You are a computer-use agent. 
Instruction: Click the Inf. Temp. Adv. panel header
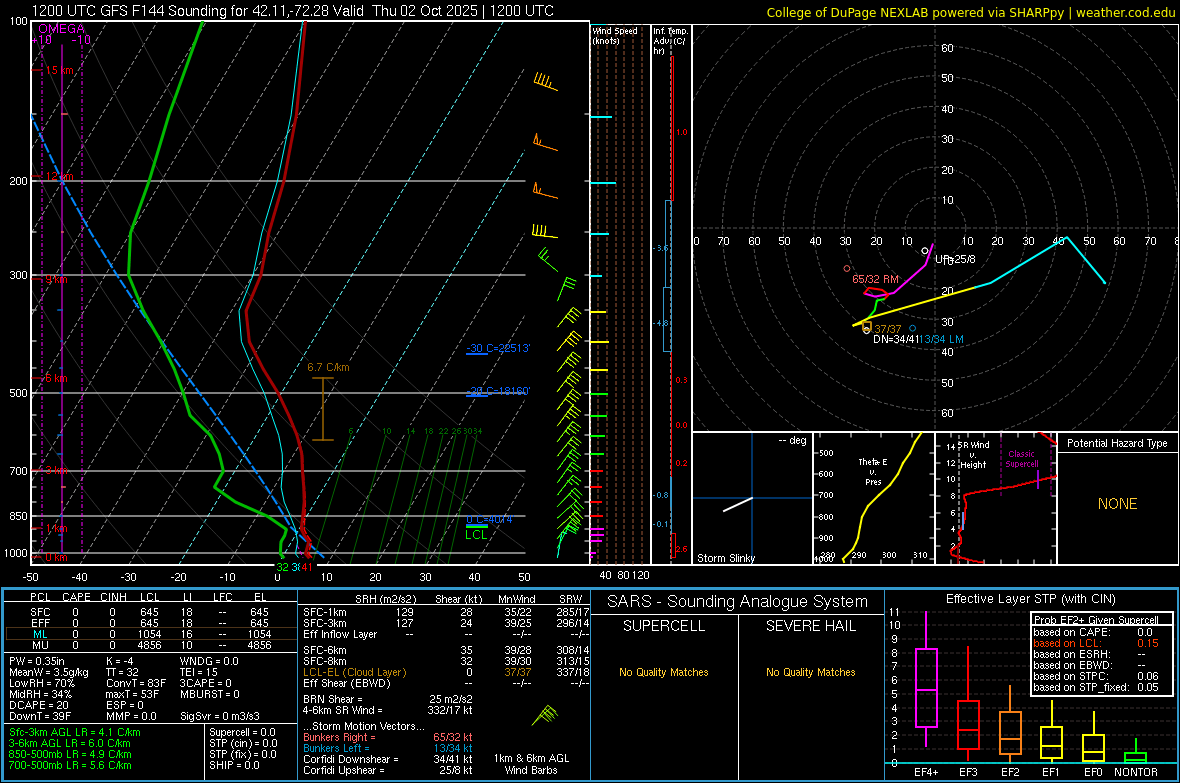point(670,41)
